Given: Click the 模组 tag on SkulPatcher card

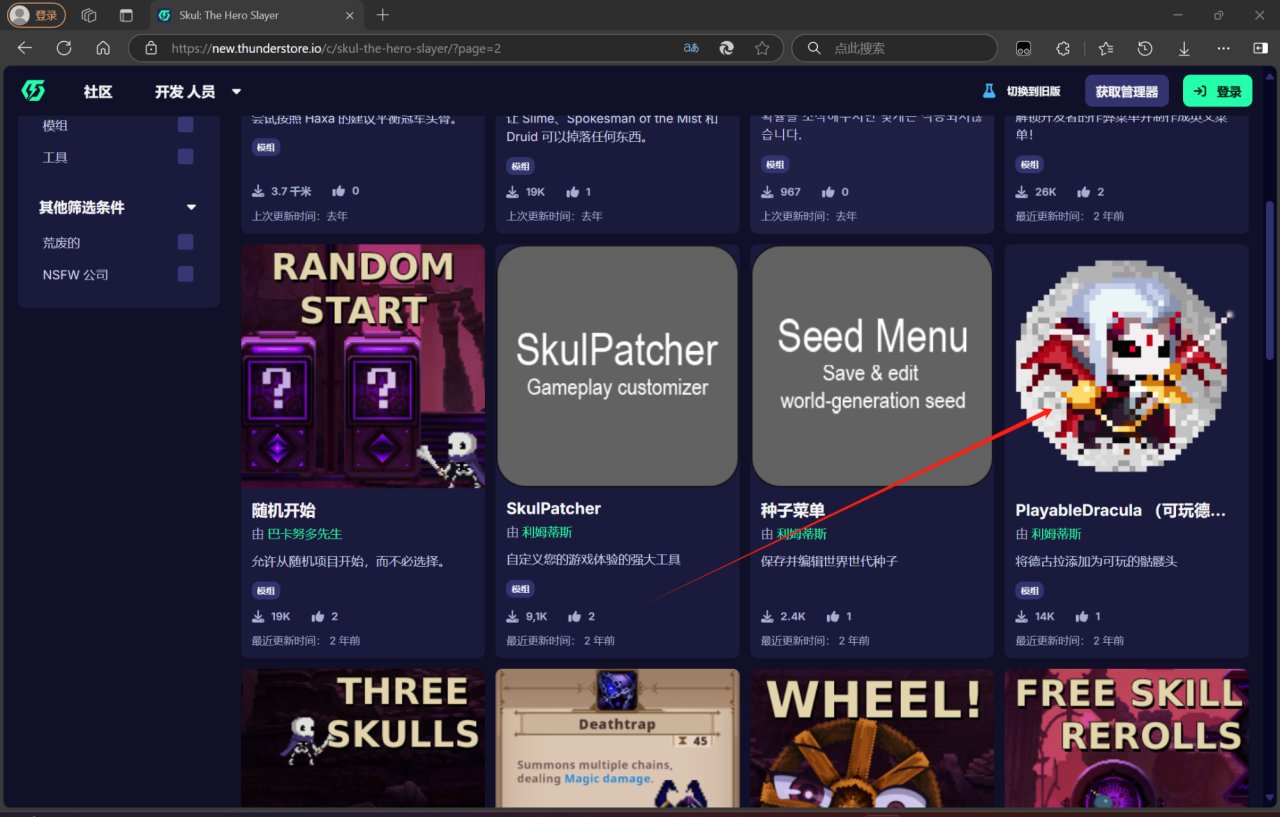Looking at the screenshot, I should click(520, 589).
